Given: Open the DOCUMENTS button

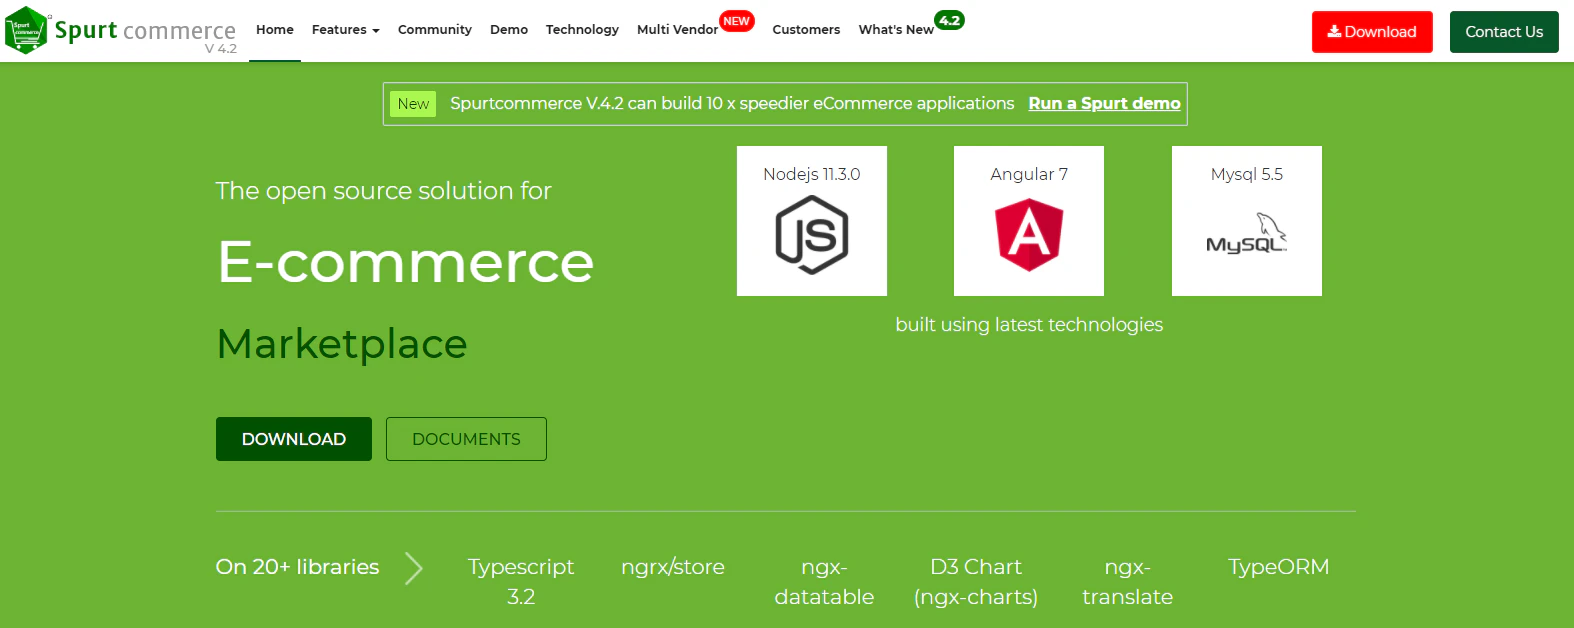Looking at the screenshot, I should click(x=466, y=439).
